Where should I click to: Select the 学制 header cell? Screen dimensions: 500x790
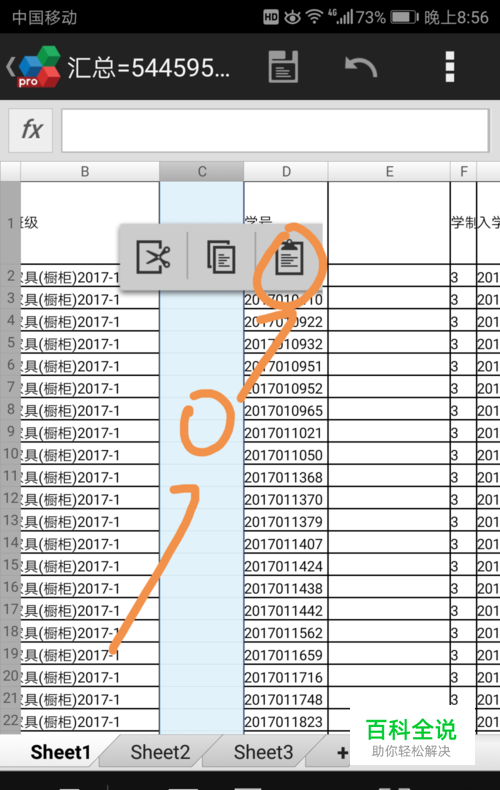463,223
